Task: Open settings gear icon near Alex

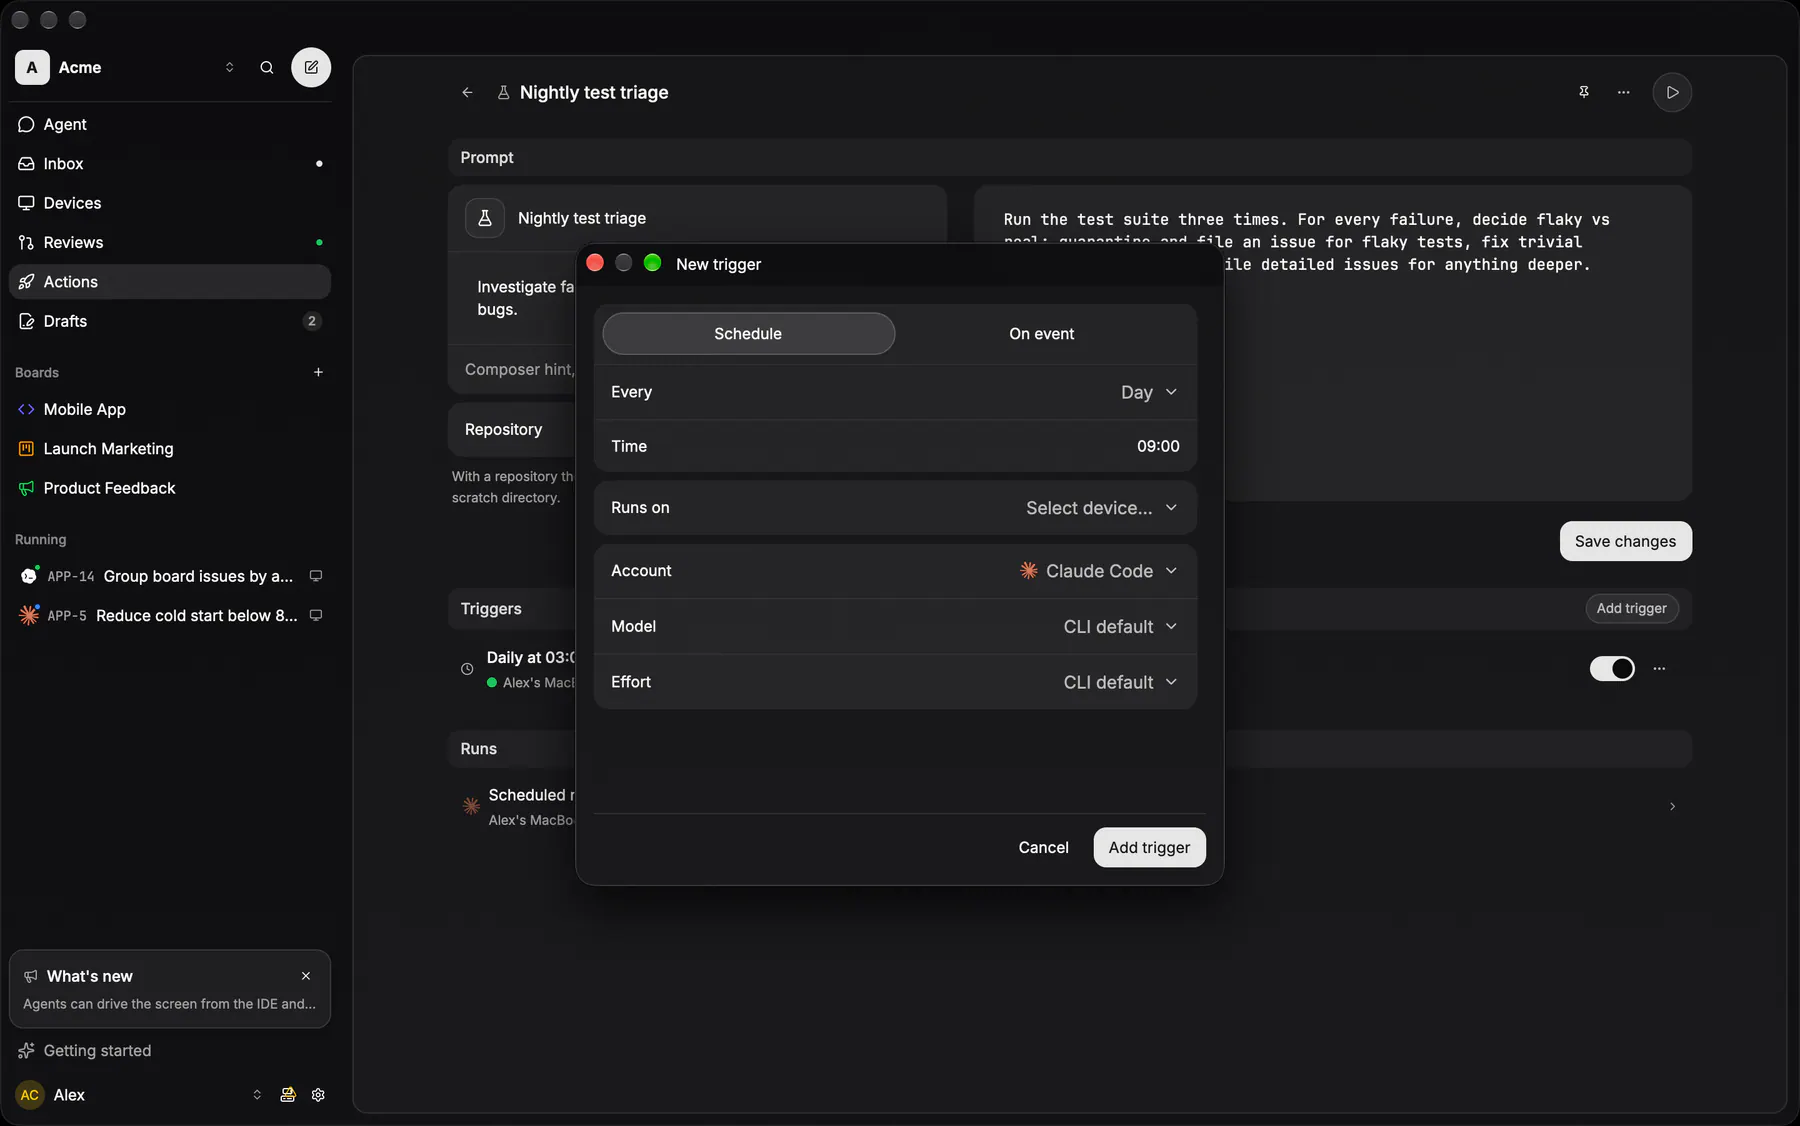Action: click(x=318, y=1095)
